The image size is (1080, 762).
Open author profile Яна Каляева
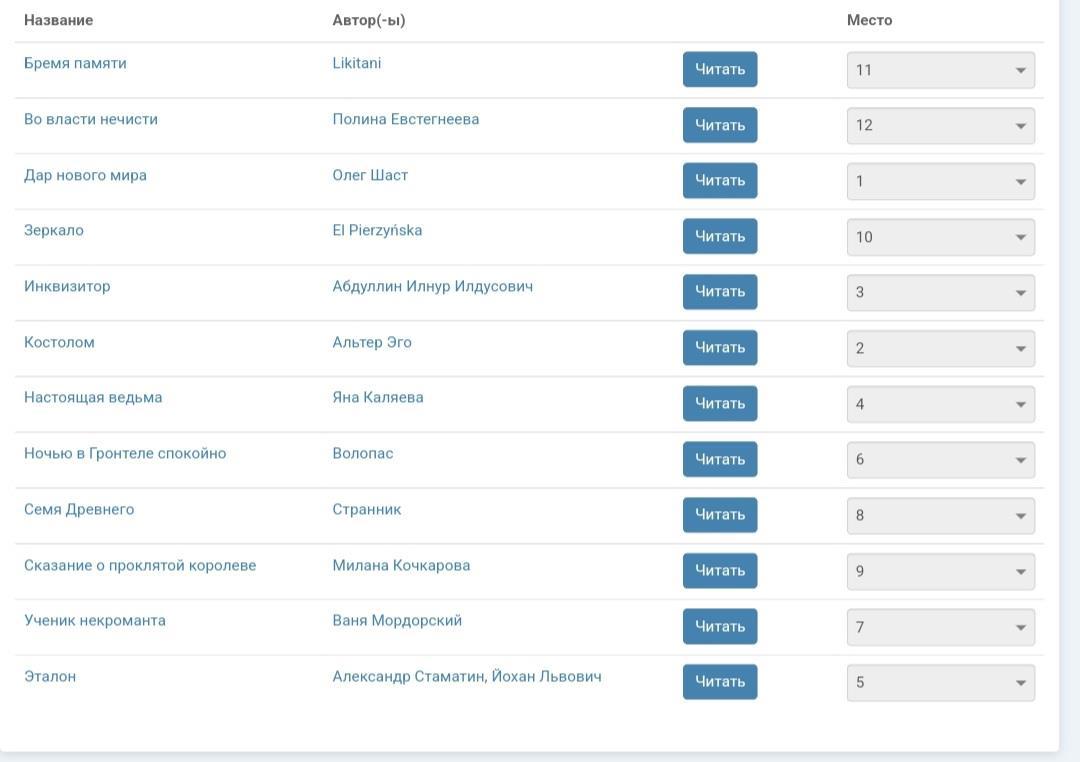pos(378,397)
